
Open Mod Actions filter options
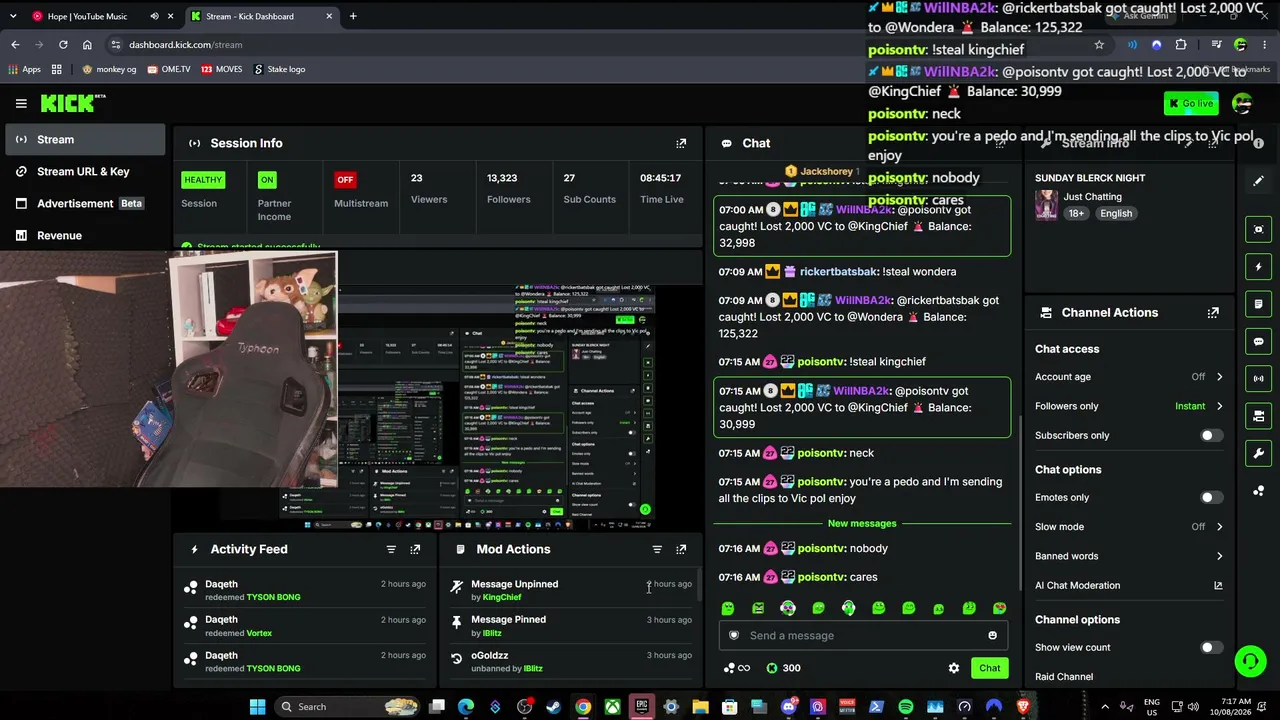(657, 549)
